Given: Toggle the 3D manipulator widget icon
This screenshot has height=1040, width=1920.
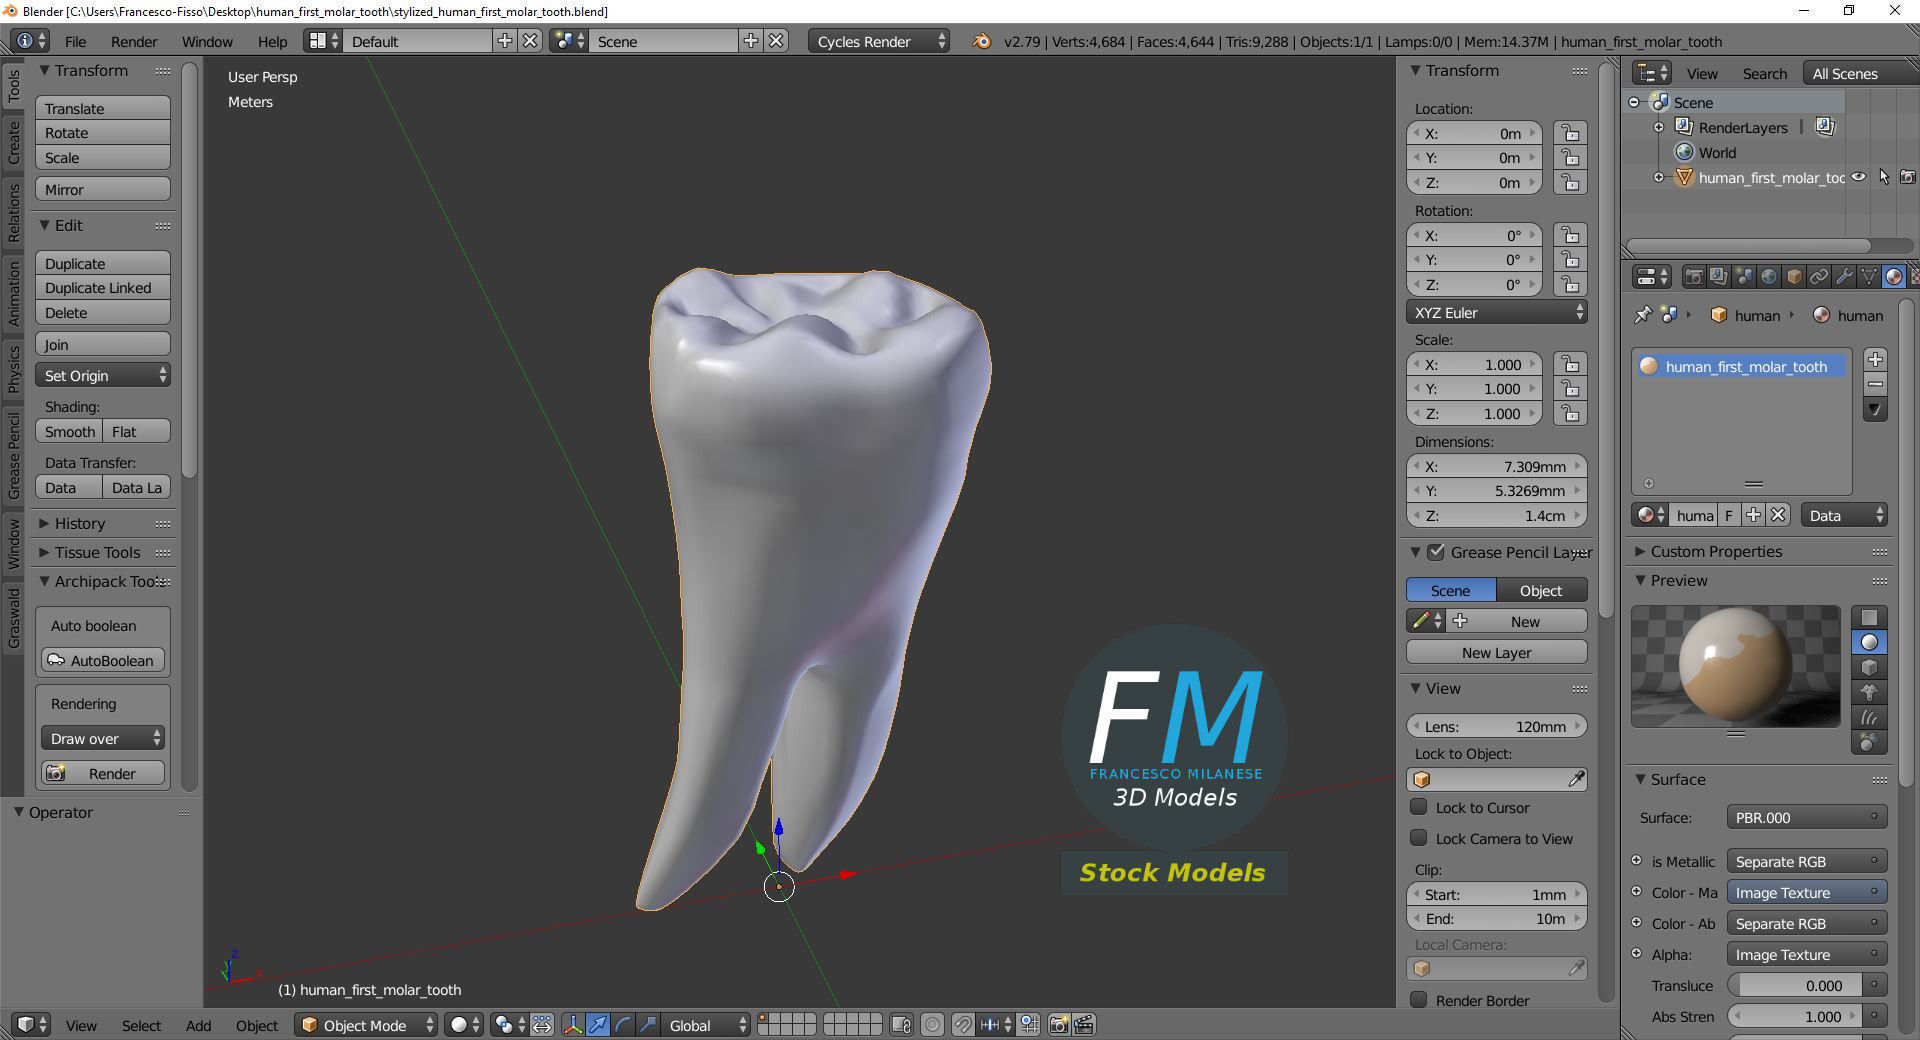Looking at the screenshot, I should tap(573, 1025).
